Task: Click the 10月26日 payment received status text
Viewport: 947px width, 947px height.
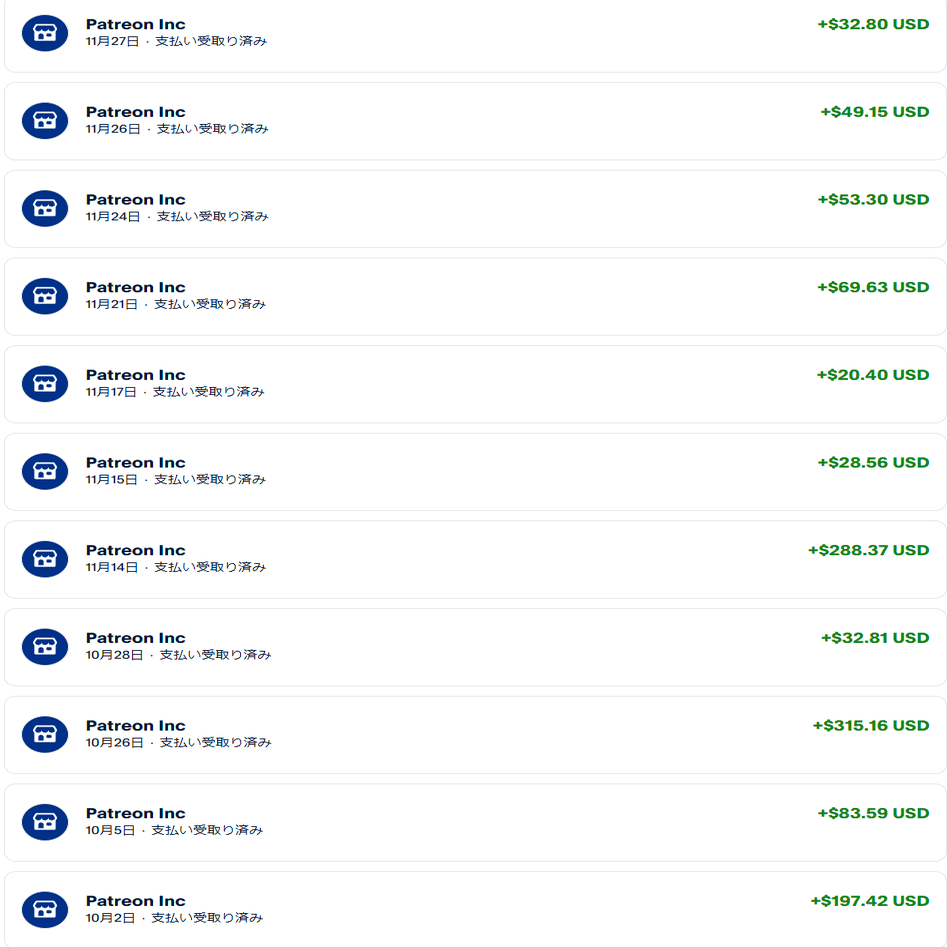Action: [x=215, y=743]
